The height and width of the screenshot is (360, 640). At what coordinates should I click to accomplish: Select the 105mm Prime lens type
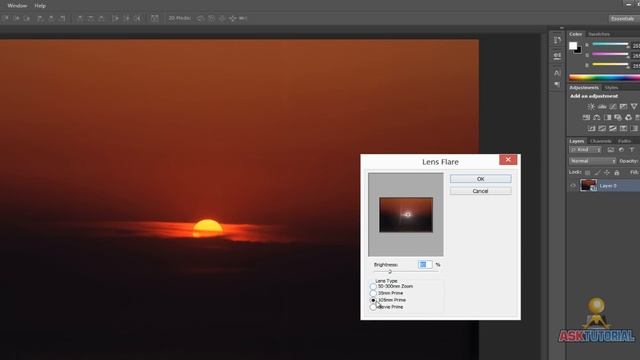(373, 300)
